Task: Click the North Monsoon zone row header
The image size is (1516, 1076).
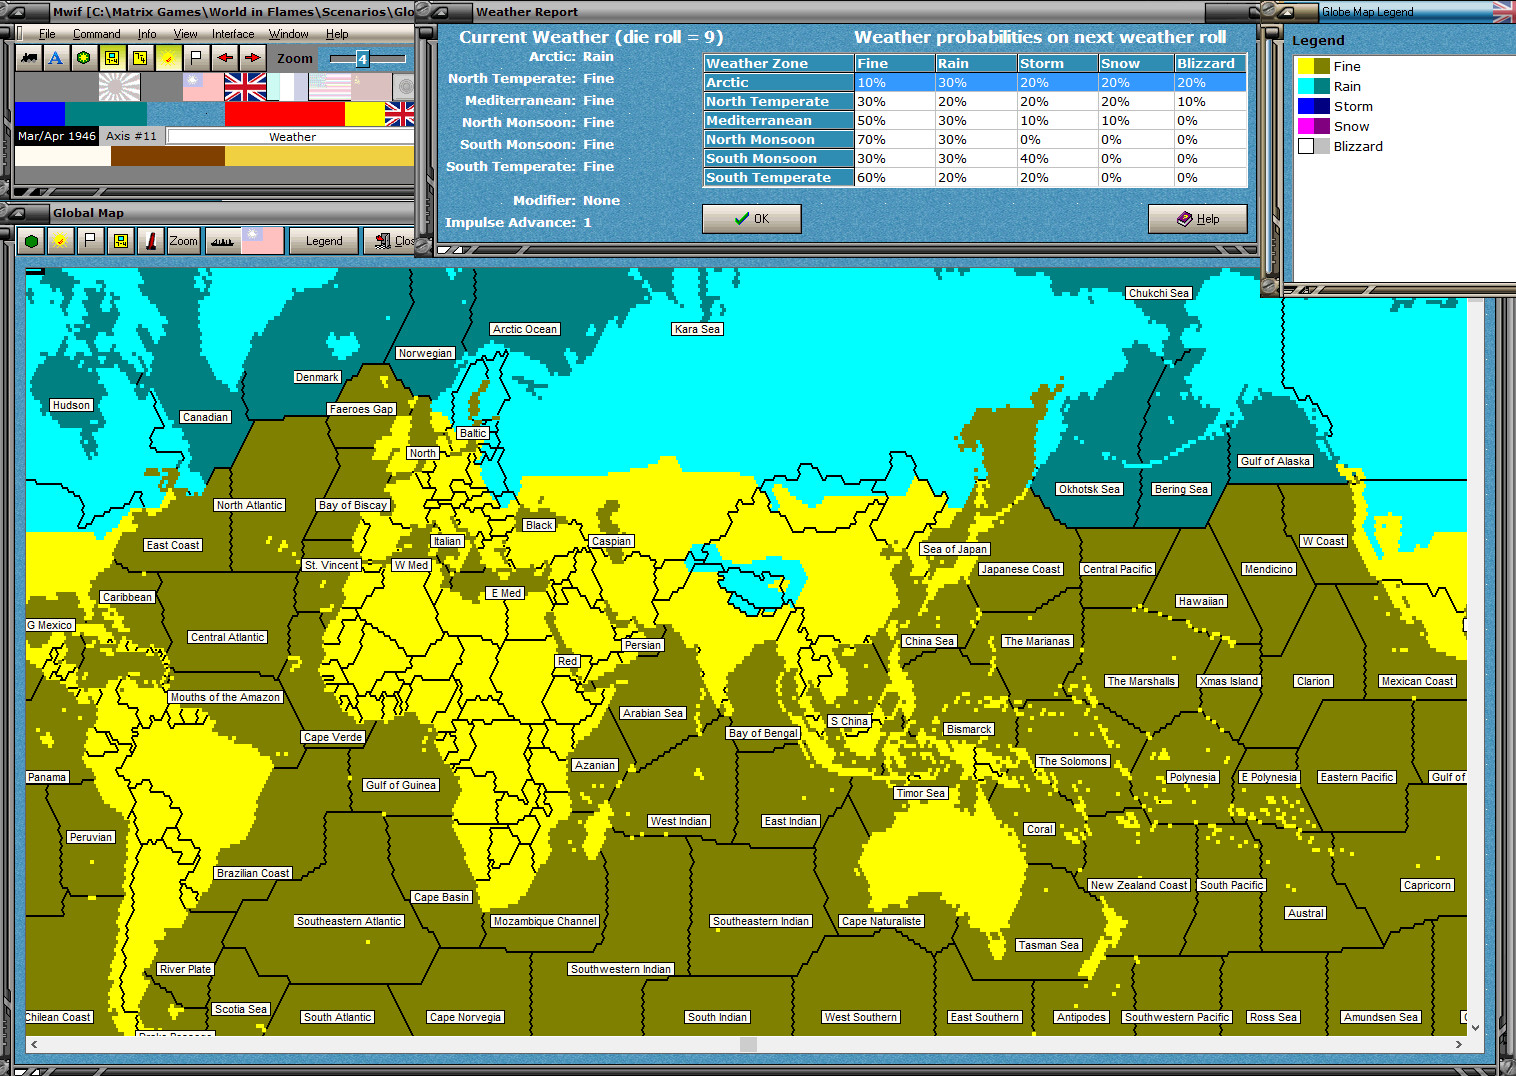Action: 779,140
